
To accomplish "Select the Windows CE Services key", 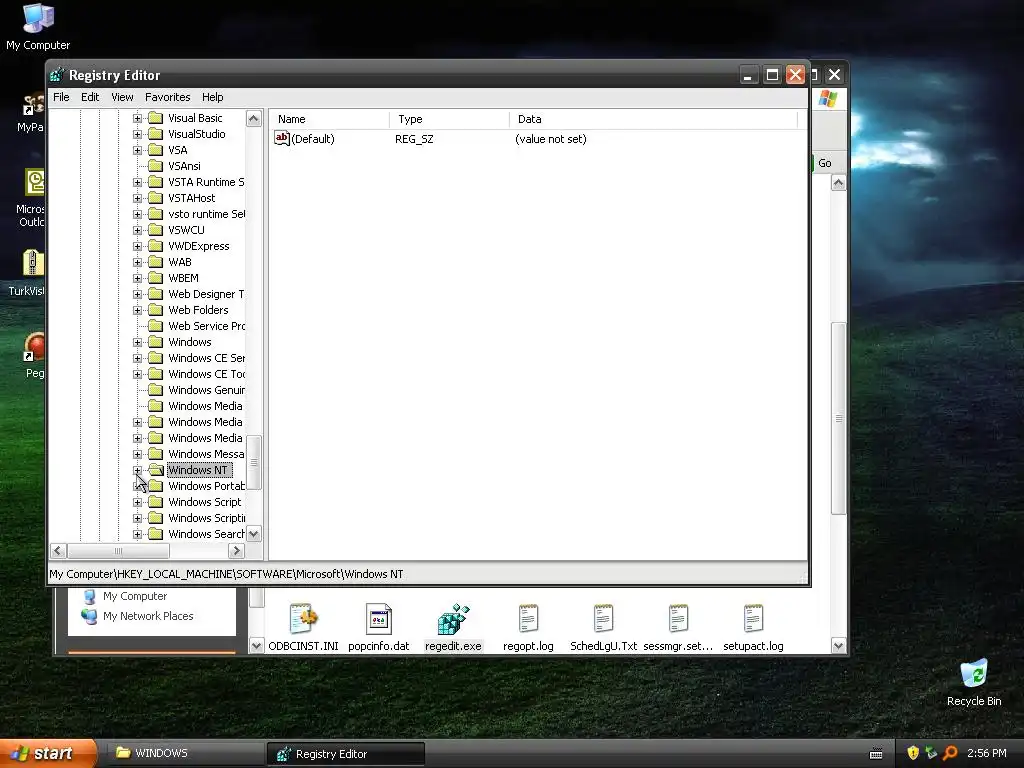I will click(x=206, y=358).
